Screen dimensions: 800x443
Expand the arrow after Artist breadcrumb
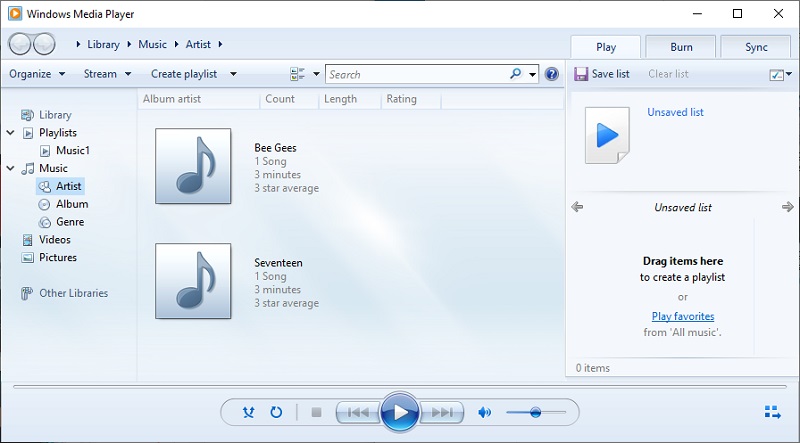[x=220, y=44]
